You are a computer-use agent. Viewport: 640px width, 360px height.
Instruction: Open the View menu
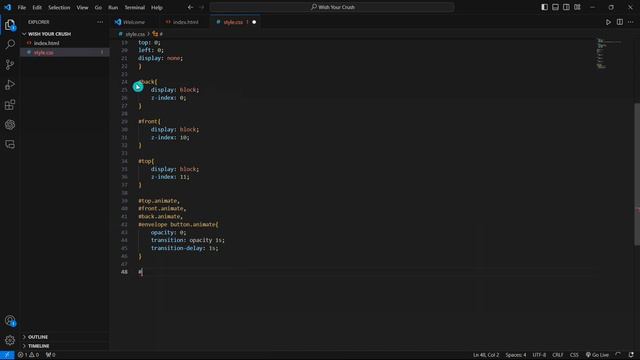tap(82, 7)
